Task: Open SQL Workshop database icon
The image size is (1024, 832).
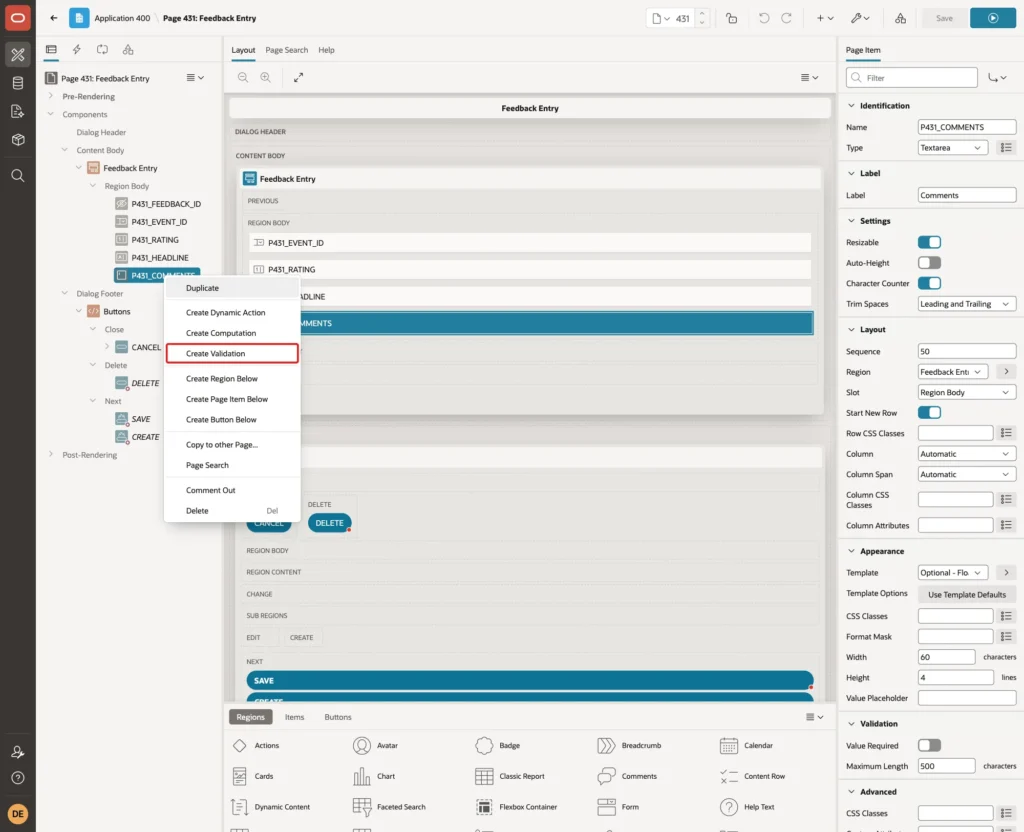Action: coord(18,83)
